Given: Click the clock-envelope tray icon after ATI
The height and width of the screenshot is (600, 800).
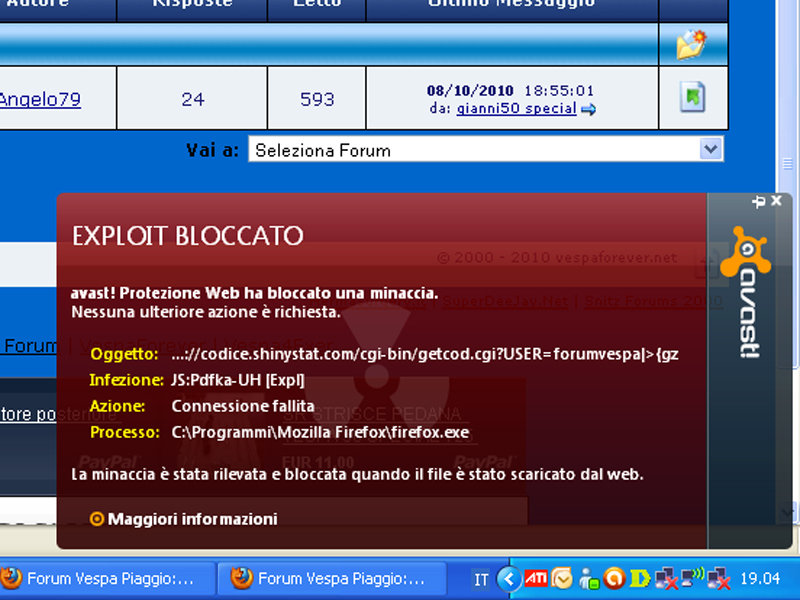Looking at the screenshot, I should tap(562, 579).
